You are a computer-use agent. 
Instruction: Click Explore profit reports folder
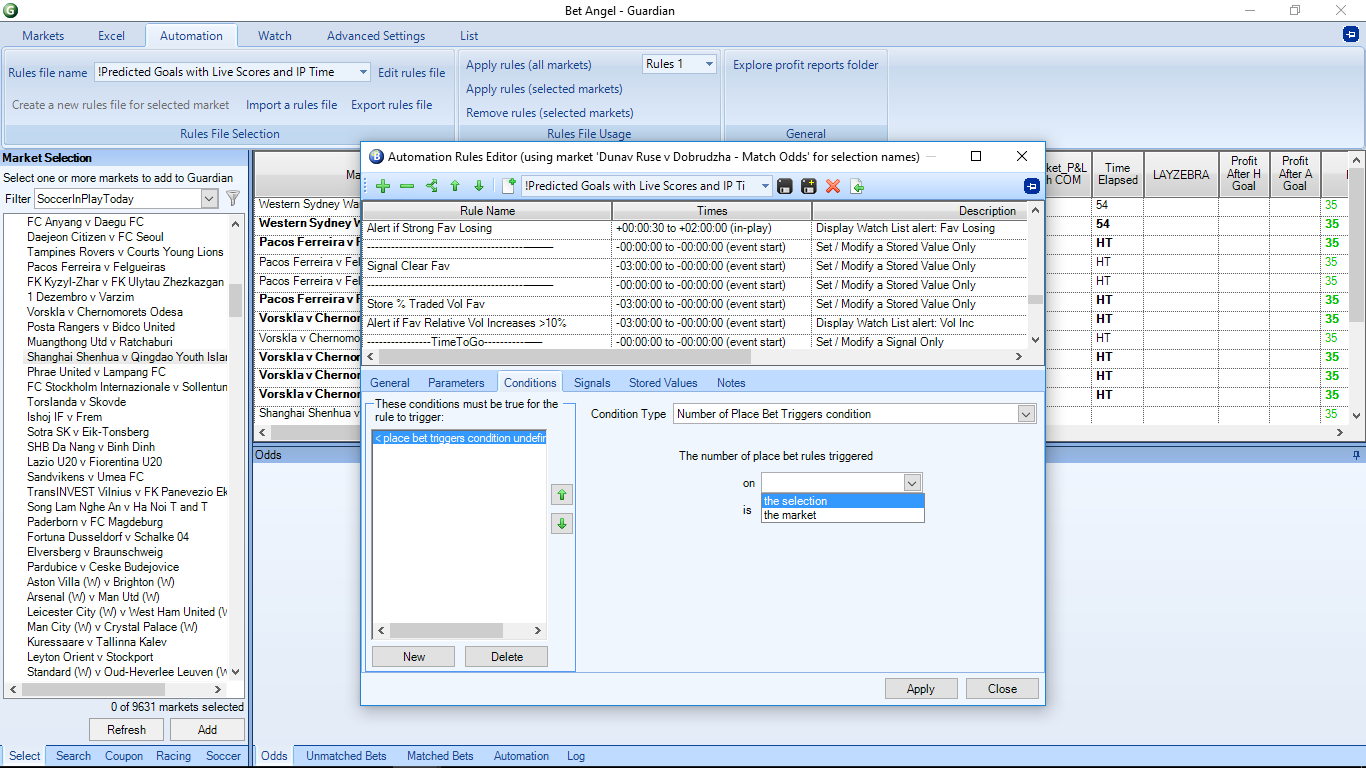coord(806,65)
